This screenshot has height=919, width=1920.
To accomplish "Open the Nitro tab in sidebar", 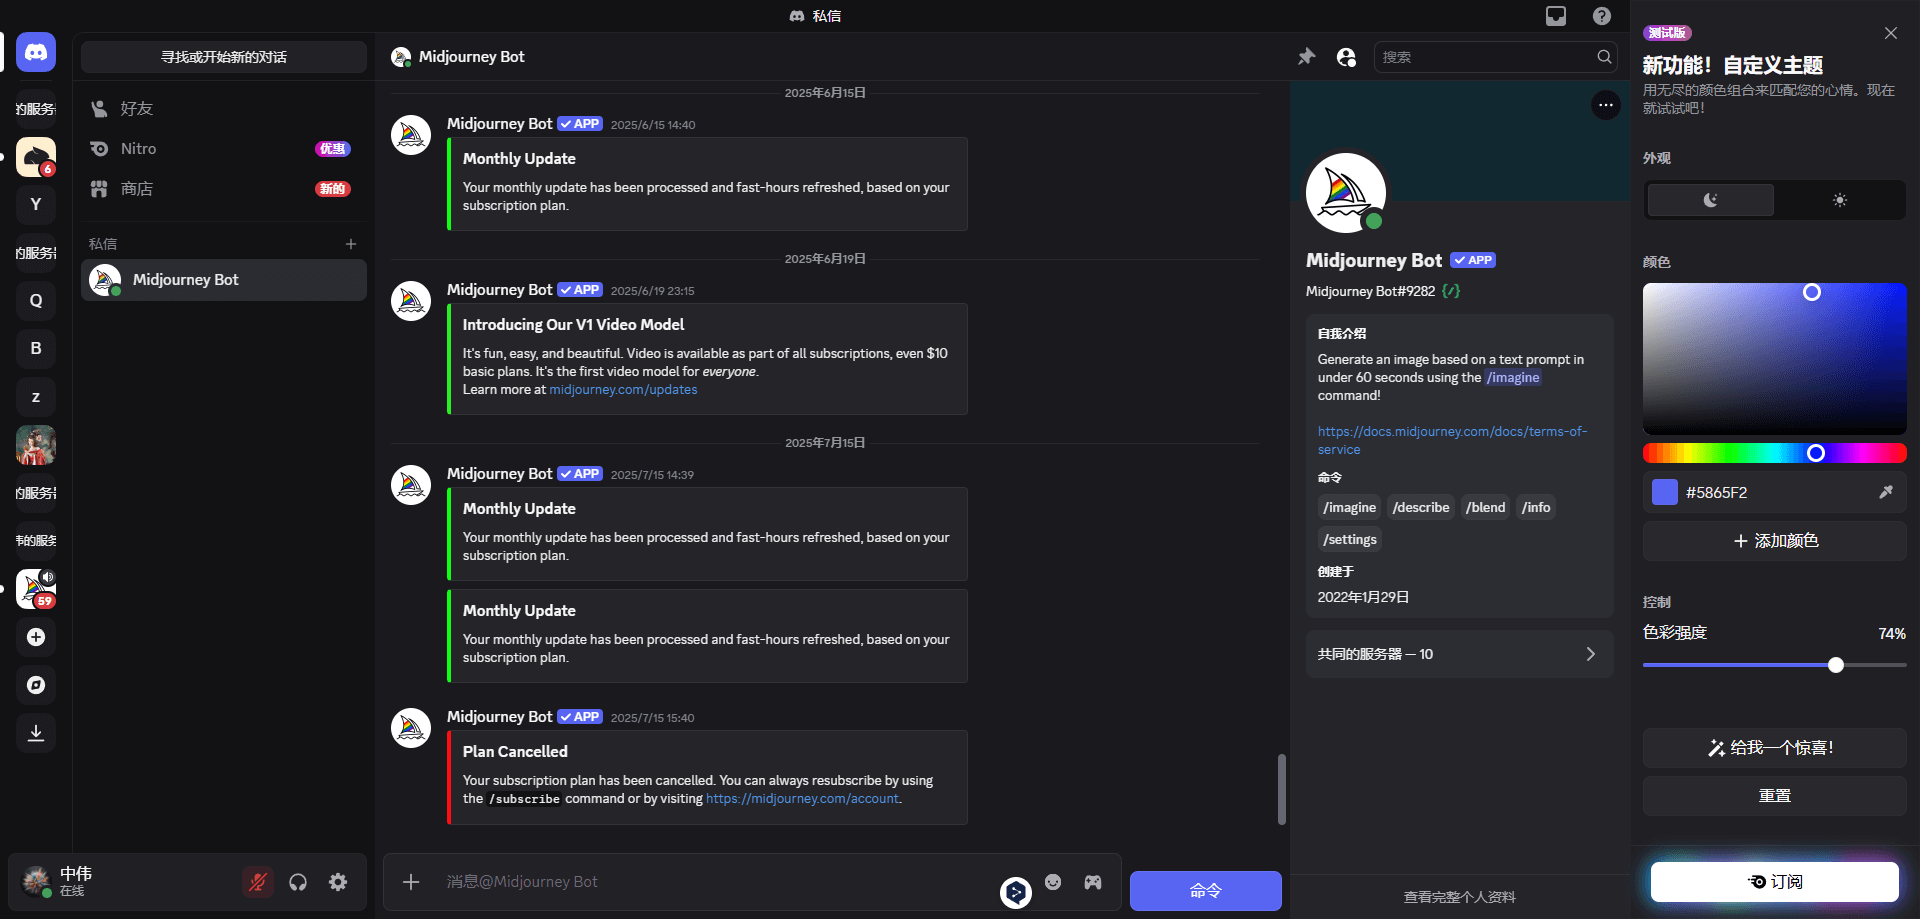I will click(x=138, y=149).
